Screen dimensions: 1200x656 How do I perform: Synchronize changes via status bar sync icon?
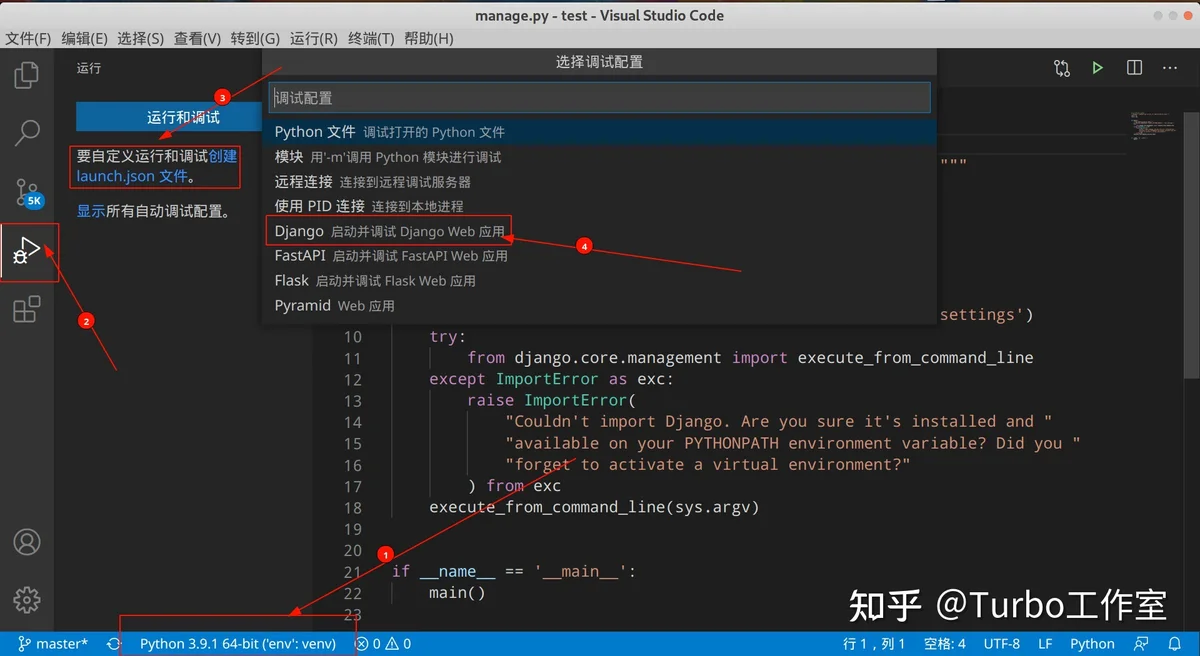[x=114, y=644]
